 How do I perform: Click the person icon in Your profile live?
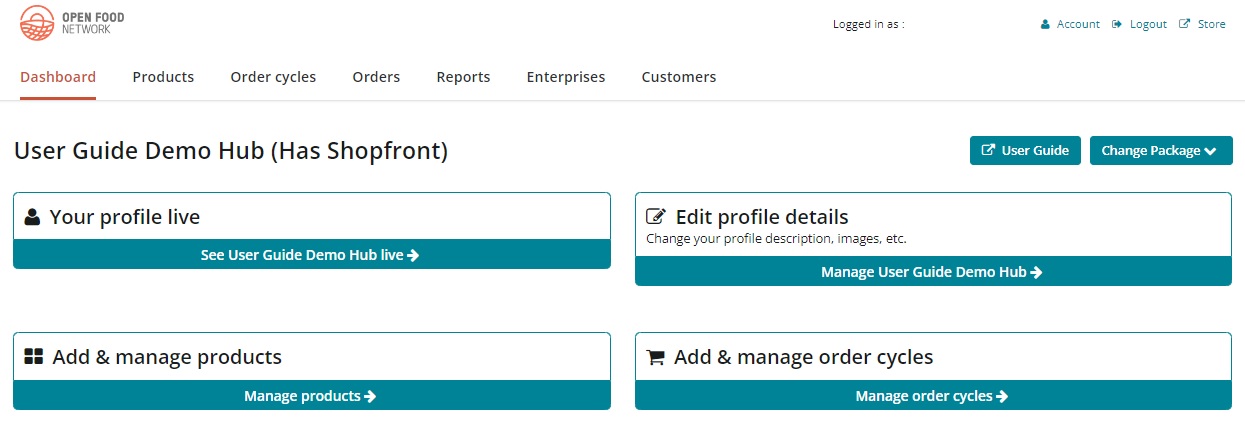click(x=33, y=217)
